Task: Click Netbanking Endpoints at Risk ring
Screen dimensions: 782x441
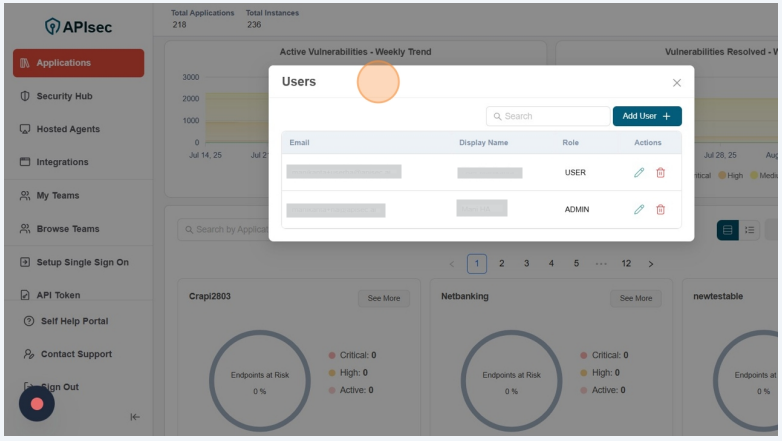Action: (511, 381)
